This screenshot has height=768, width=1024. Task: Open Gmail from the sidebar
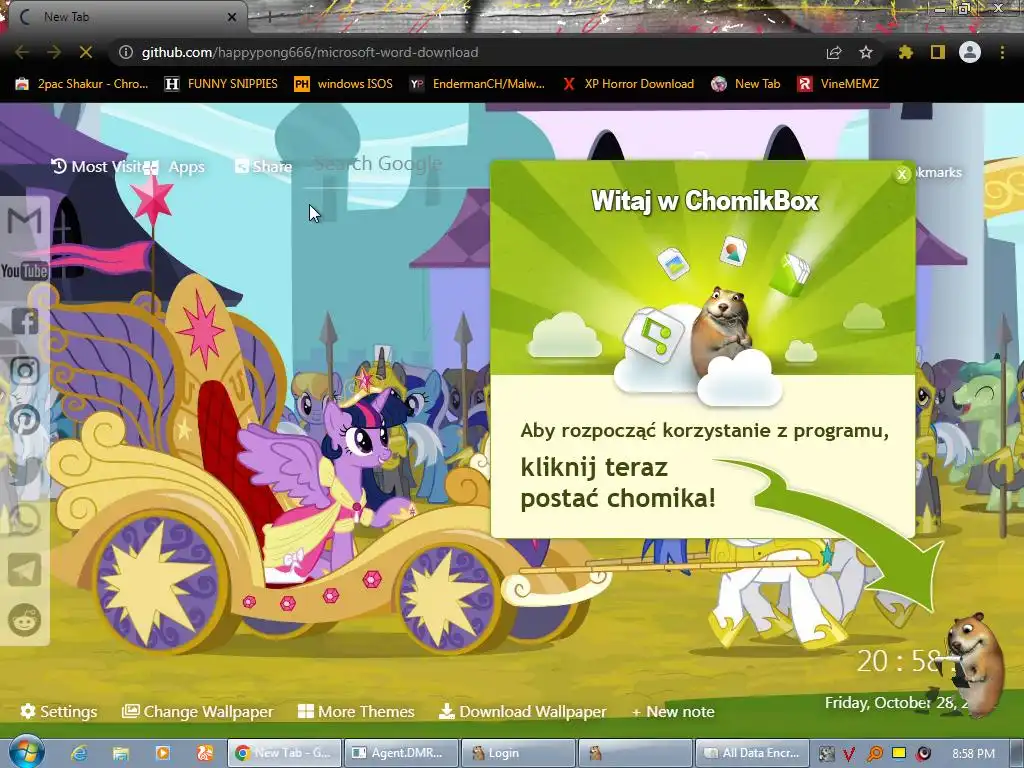(25, 221)
